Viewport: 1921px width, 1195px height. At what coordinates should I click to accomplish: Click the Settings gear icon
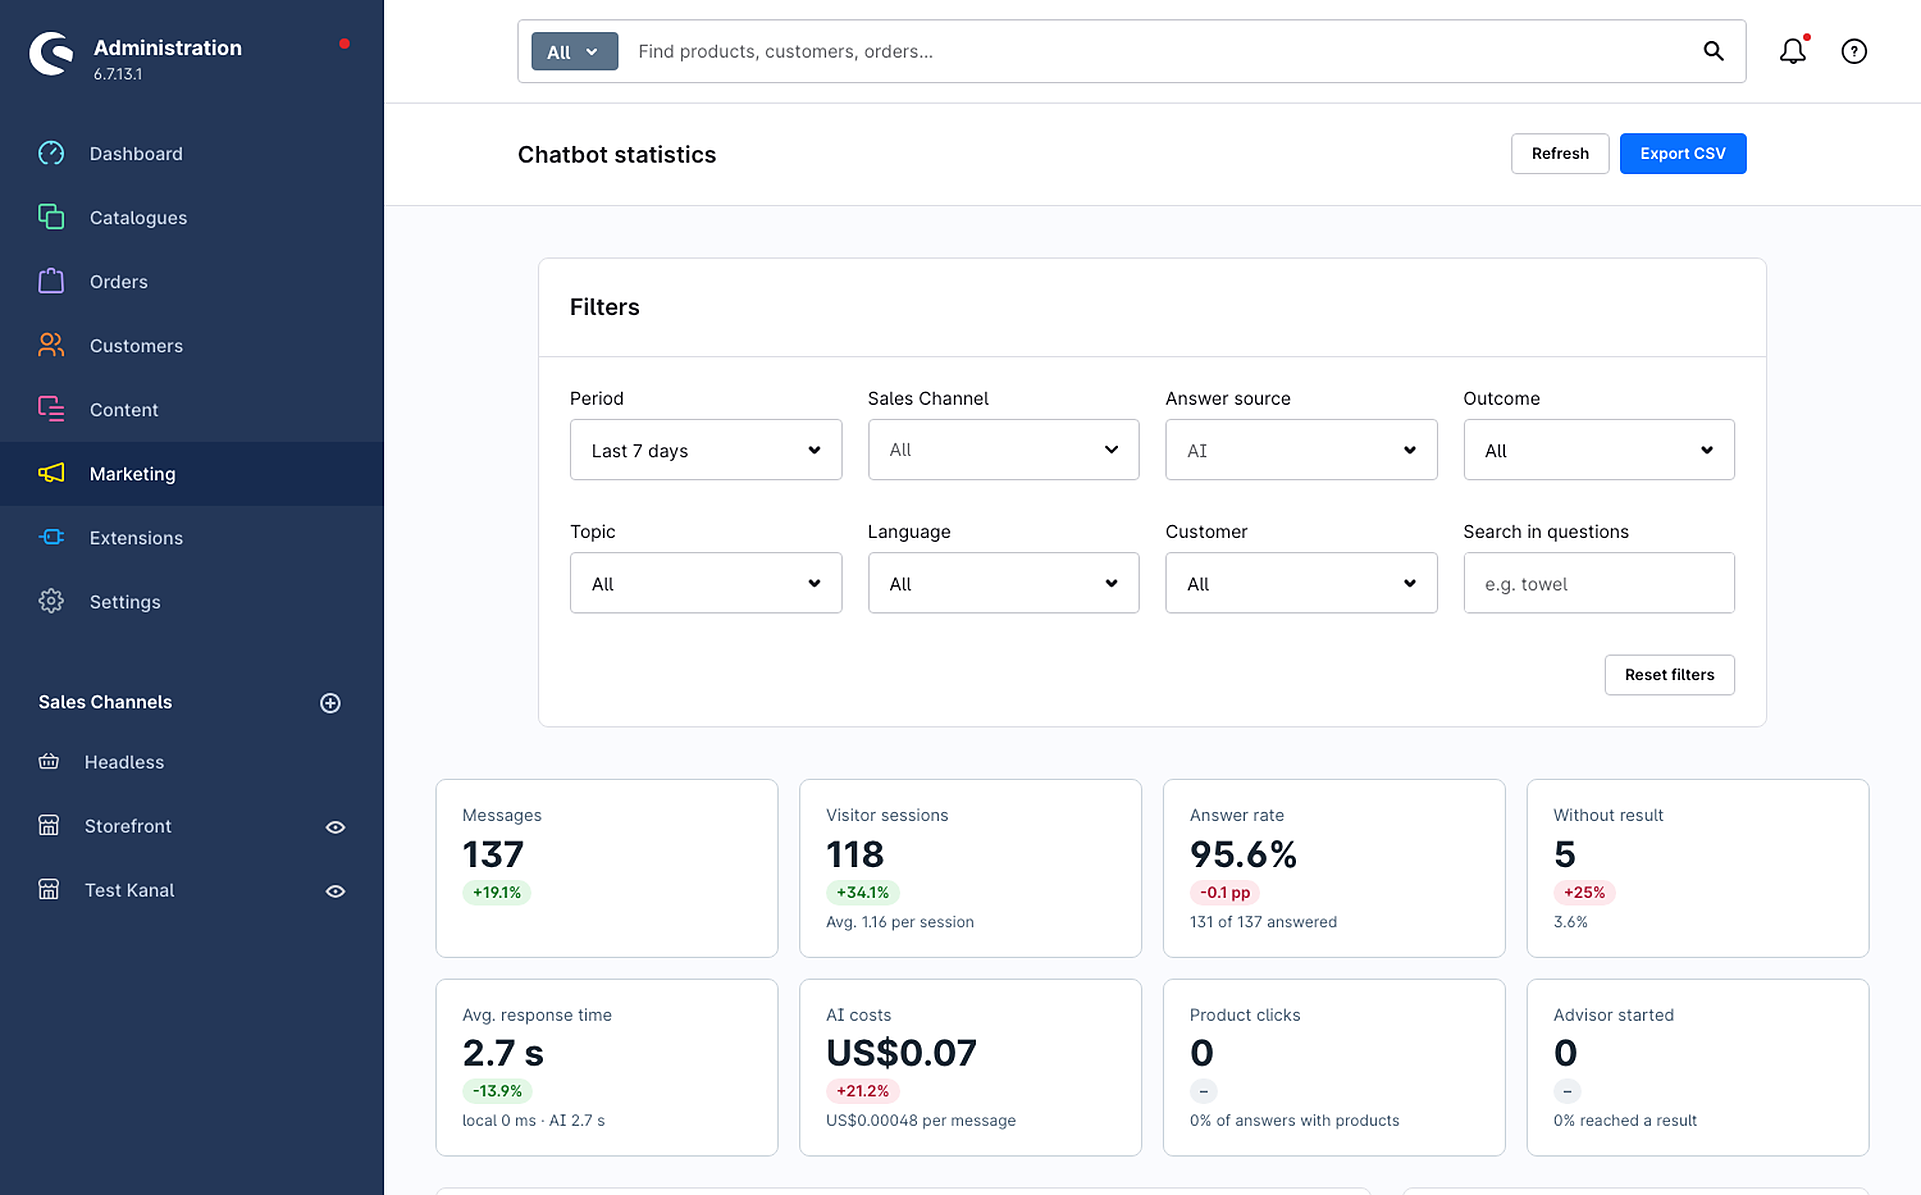click(51, 601)
